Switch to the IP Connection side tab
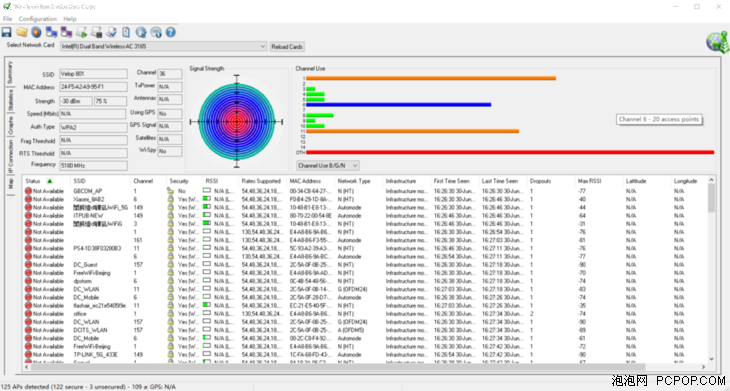 [x=10, y=157]
